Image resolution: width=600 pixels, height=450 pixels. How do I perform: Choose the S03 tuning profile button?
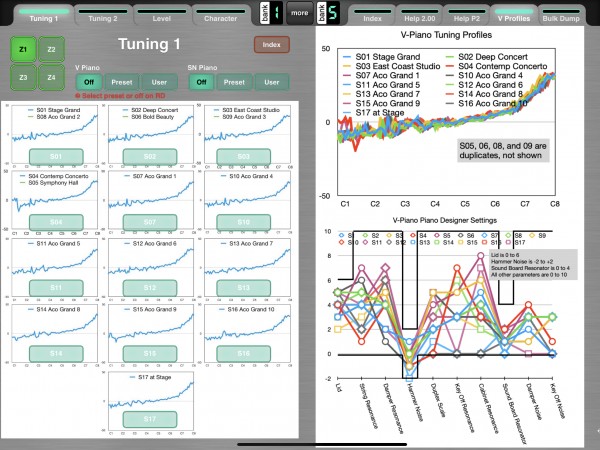click(244, 157)
